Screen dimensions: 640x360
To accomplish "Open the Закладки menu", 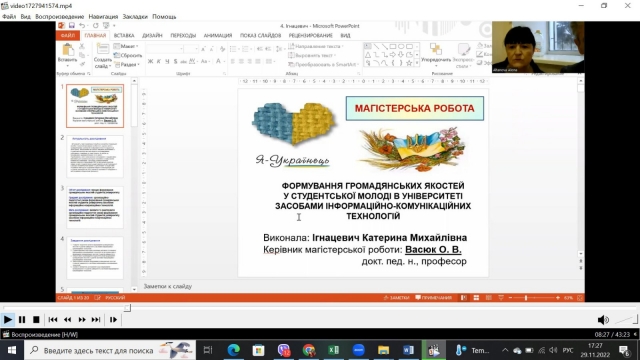I will [x=135, y=17].
